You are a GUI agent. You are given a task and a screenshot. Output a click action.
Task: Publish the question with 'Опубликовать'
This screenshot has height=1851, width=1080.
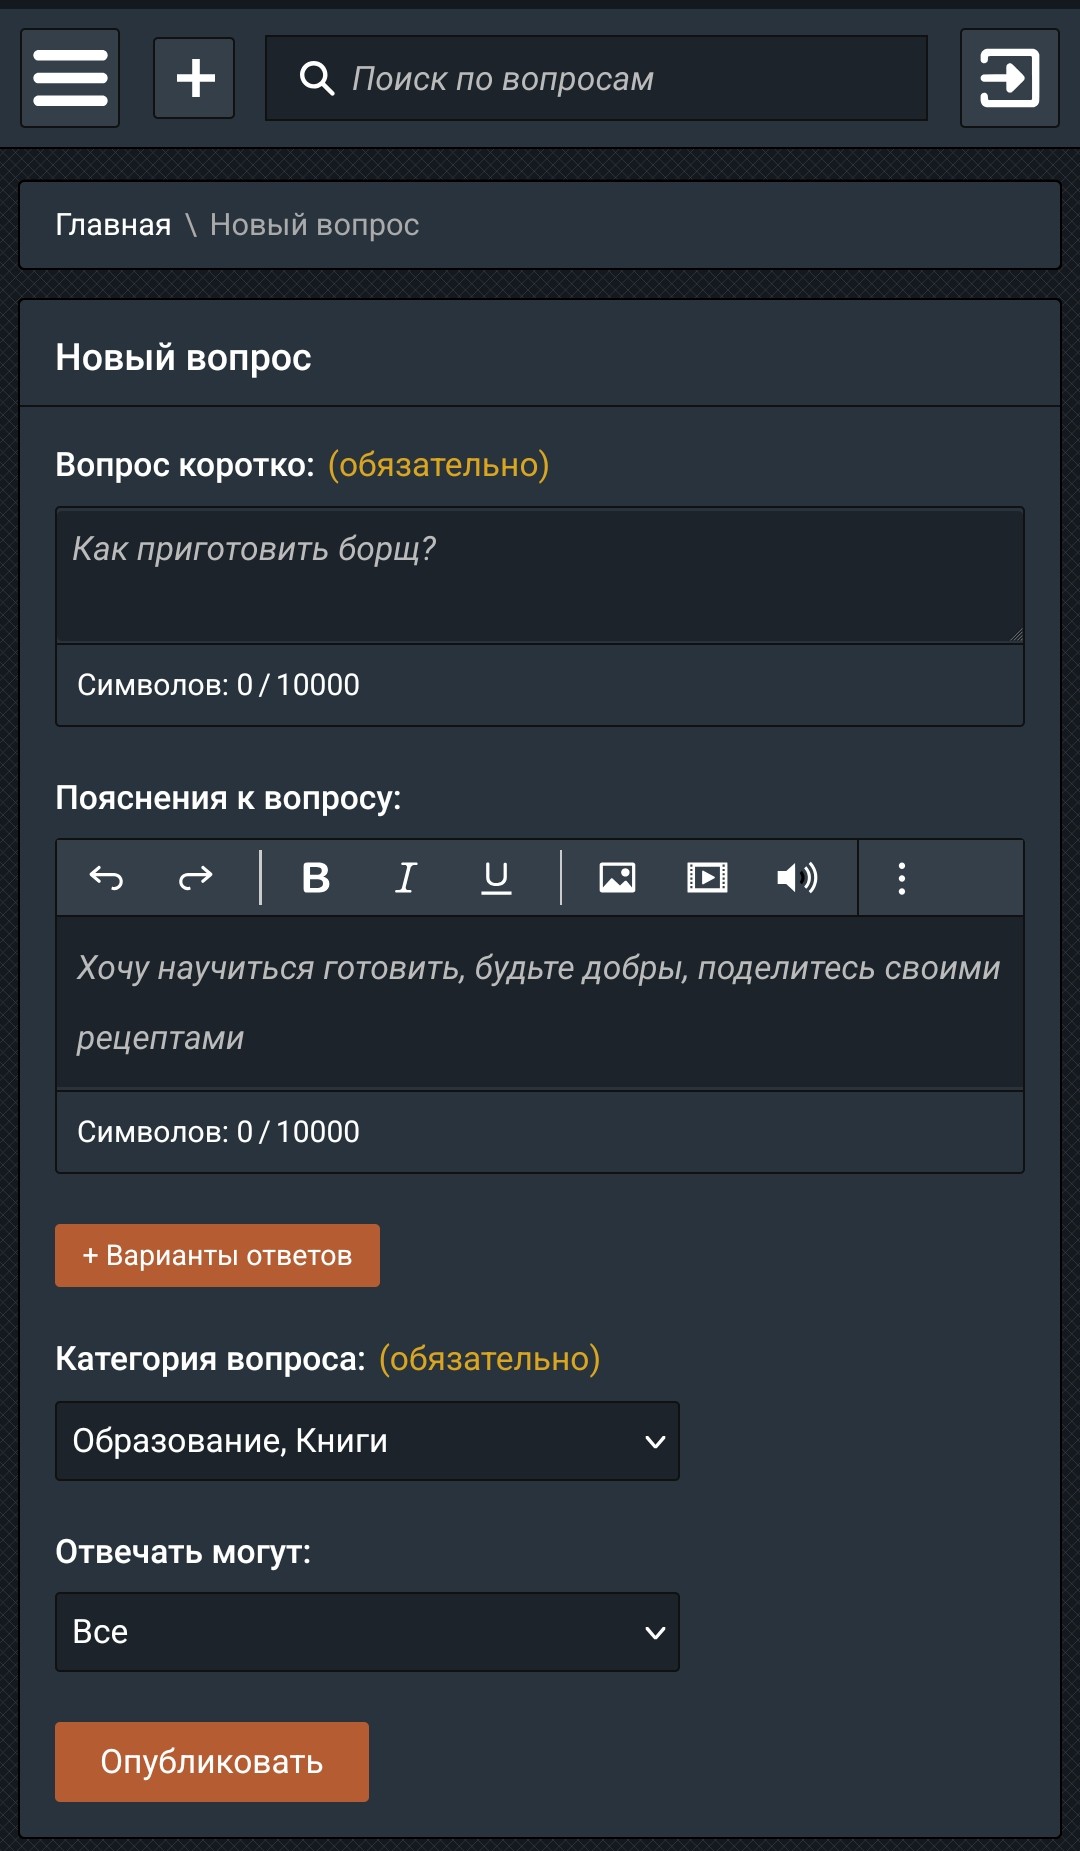coord(211,1762)
